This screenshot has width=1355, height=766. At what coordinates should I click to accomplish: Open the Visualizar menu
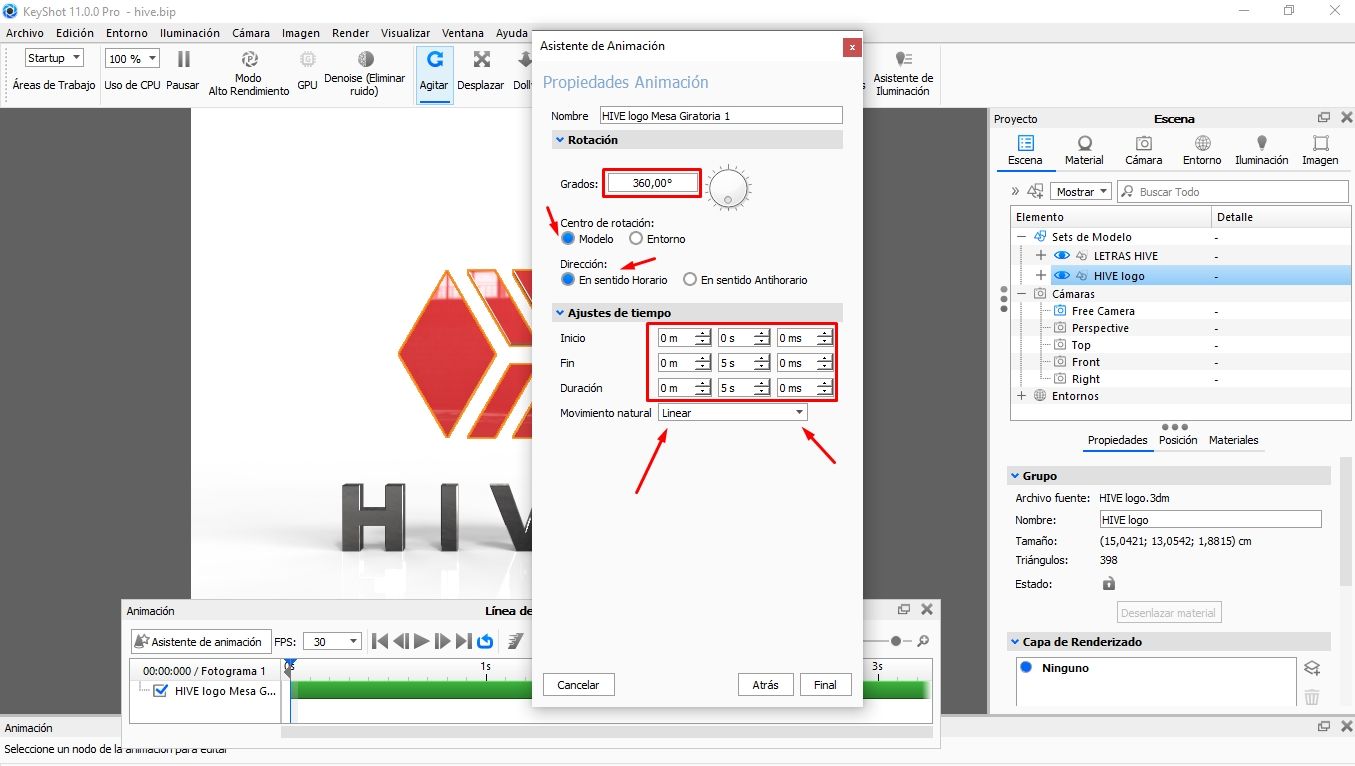click(406, 33)
